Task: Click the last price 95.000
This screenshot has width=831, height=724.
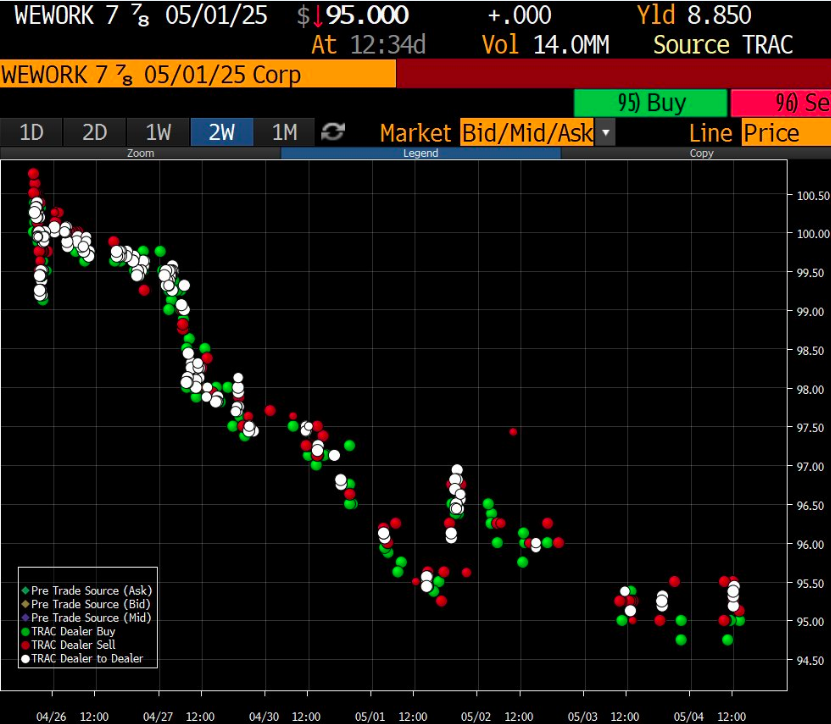Action: pos(367,15)
